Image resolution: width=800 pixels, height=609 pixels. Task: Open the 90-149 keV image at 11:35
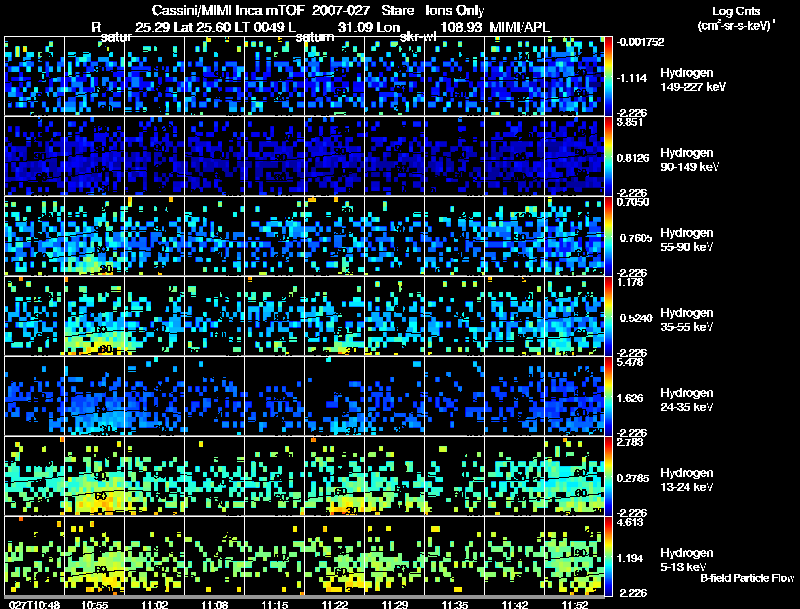pyautogui.click(x=454, y=156)
